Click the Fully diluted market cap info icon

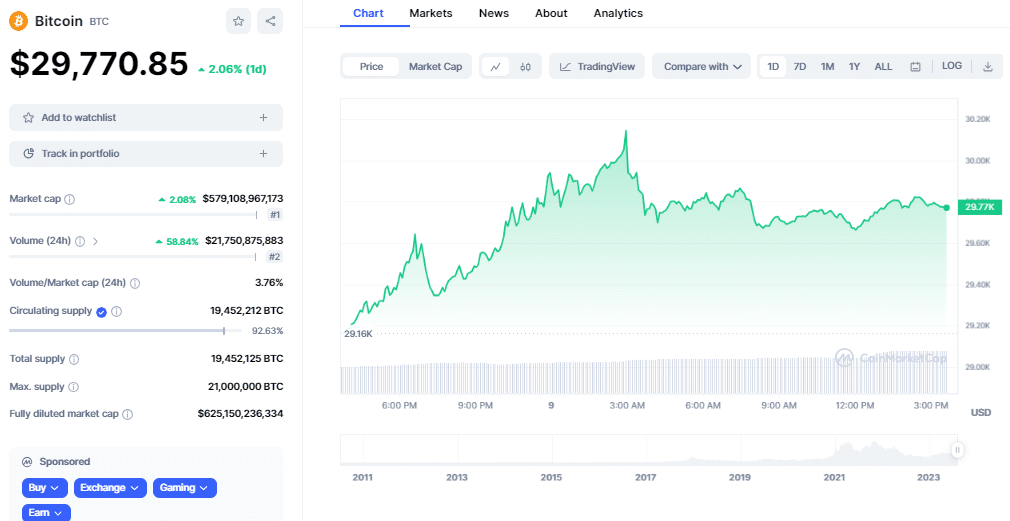tap(128, 415)
